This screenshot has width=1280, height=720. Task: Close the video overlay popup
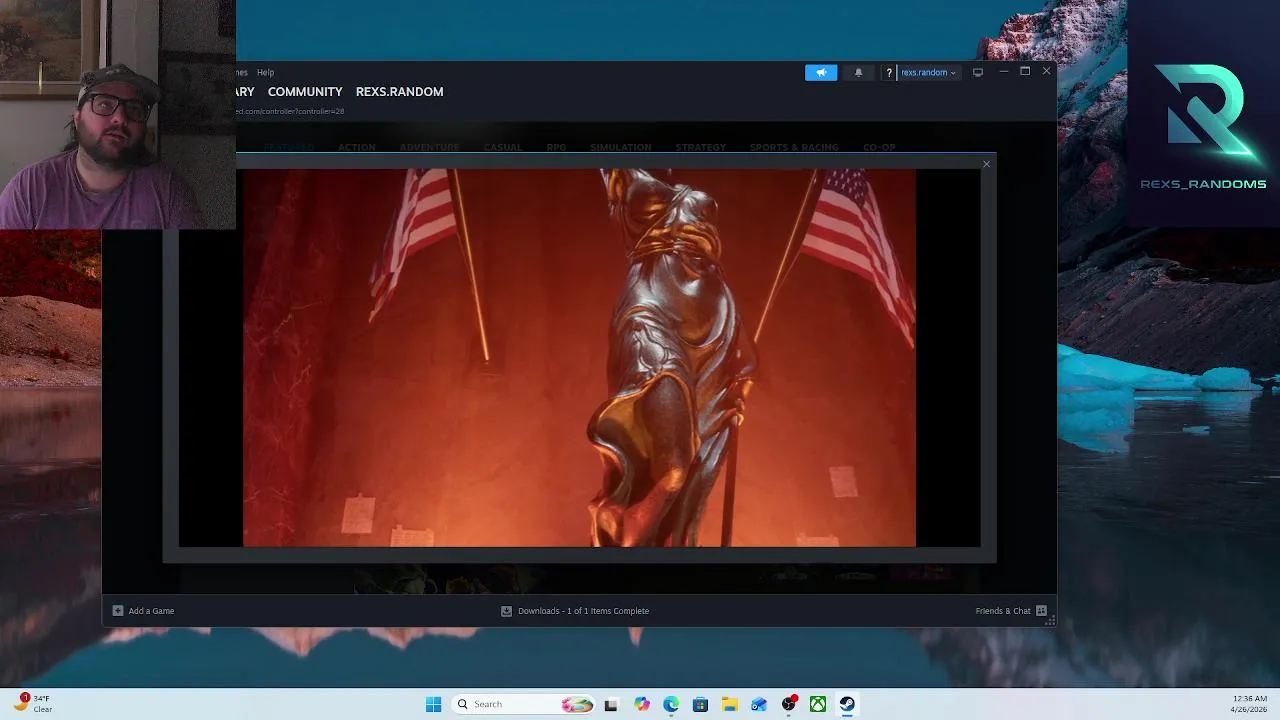986,164
